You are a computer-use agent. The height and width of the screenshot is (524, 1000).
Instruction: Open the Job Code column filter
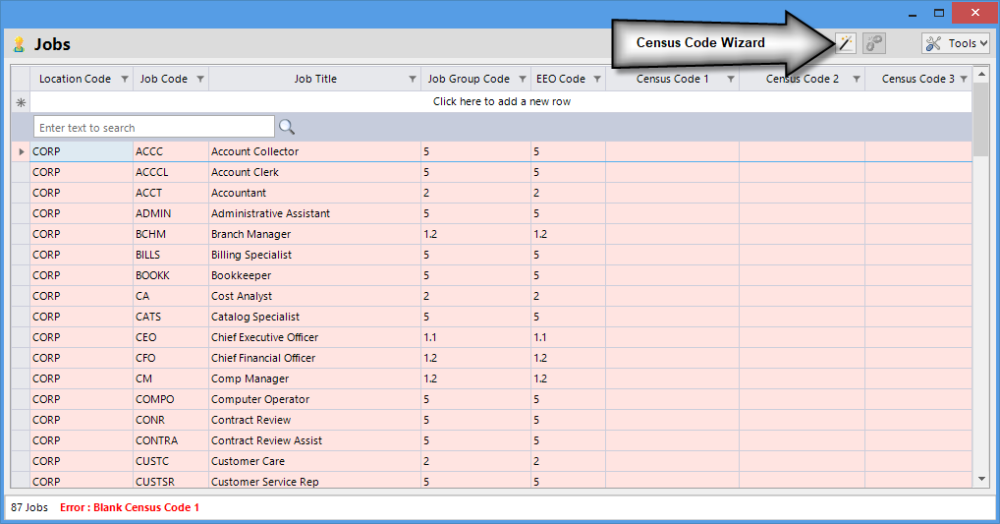(200, 79)
